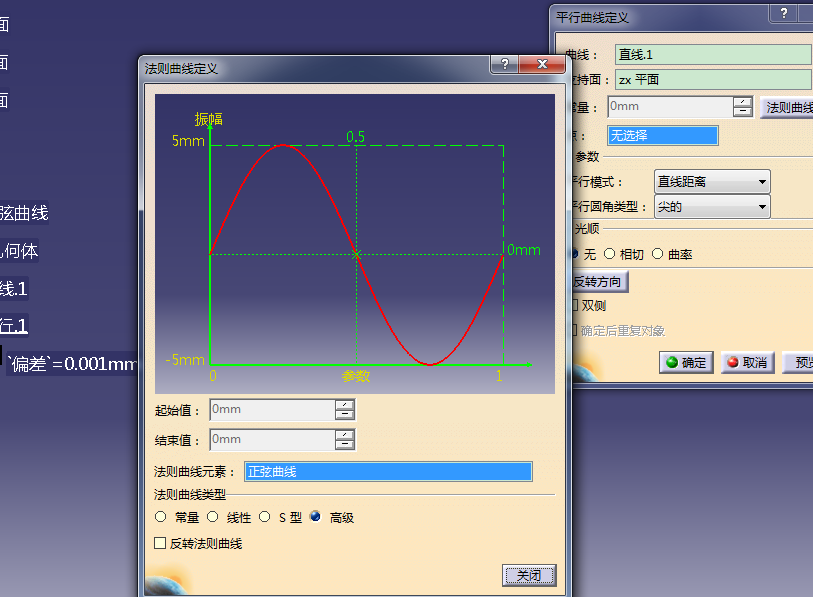Image resolution: width=813 pixels, height=597 pixels.
Task: Confirm with the 确定 button
Action: (x=686, y=363)
